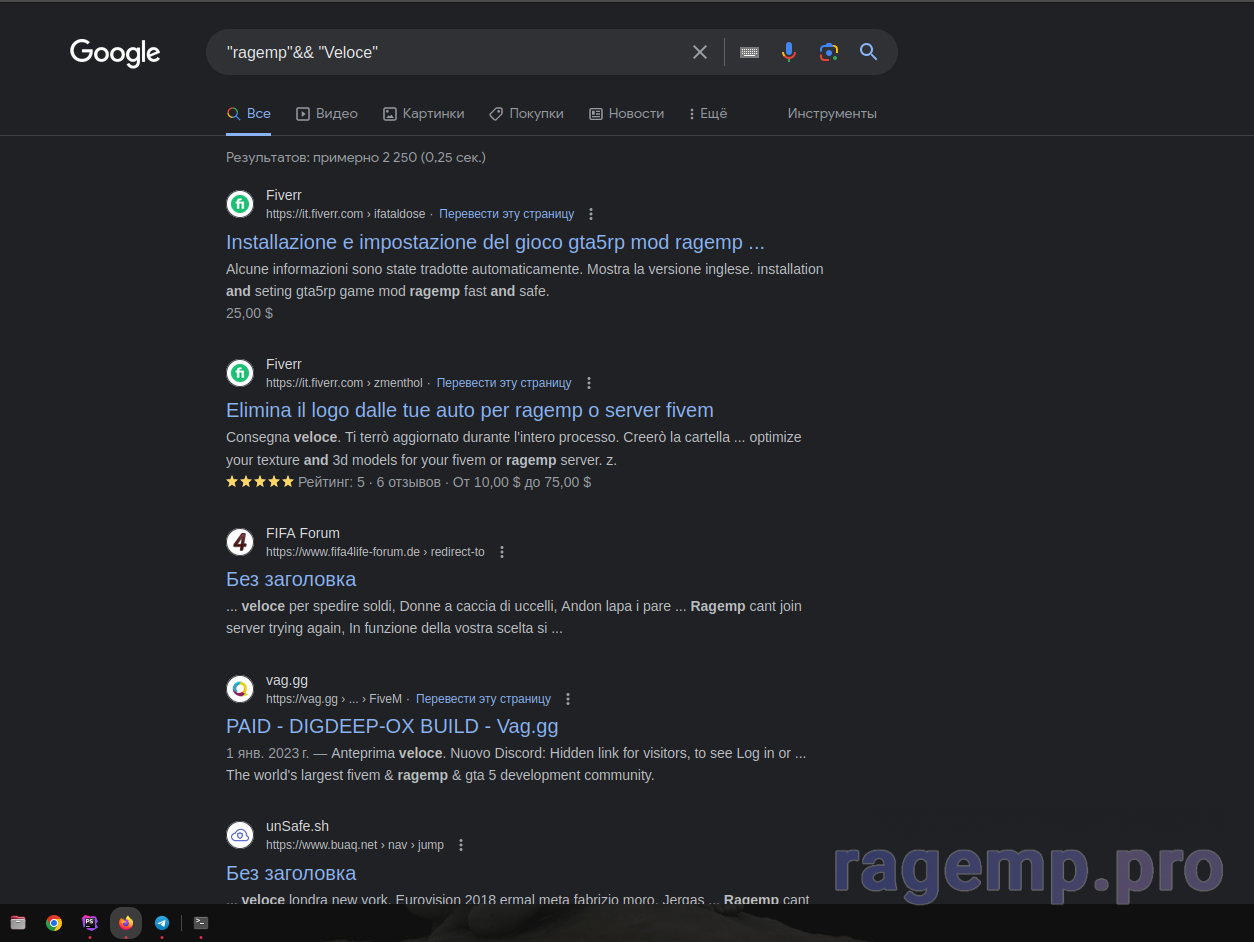Switch to the Картинки tab
The image size is (1254, 942).
click(x=424, y=114)
